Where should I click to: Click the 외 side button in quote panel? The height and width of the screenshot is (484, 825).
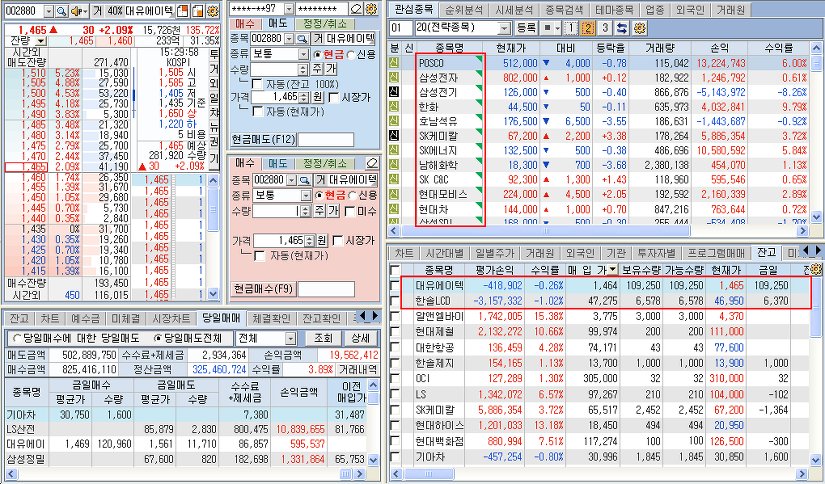point(214,84)
